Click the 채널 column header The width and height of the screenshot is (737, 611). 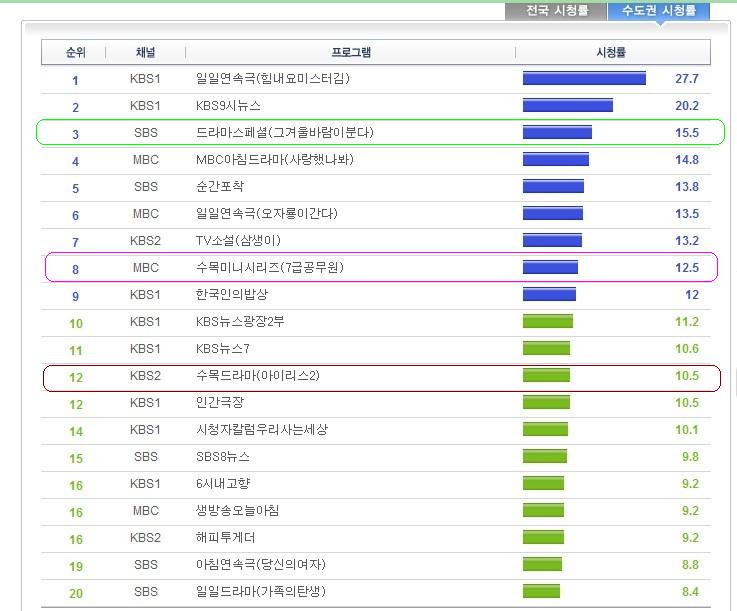tap(145, 52)
